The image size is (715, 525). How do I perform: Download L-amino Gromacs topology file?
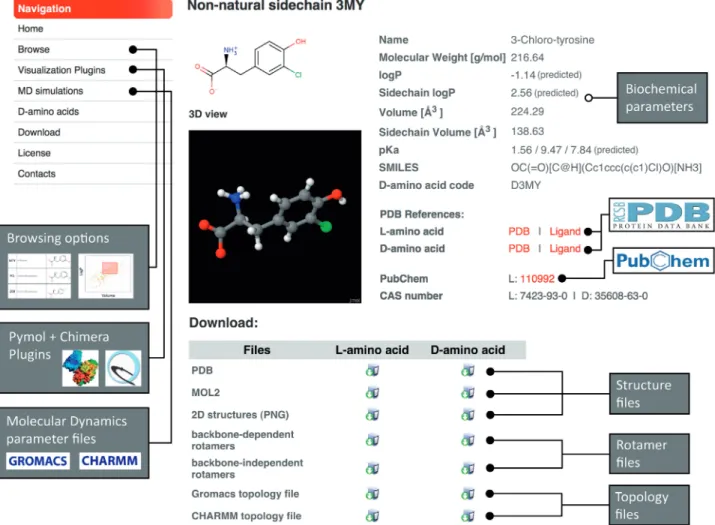[372, 494]
